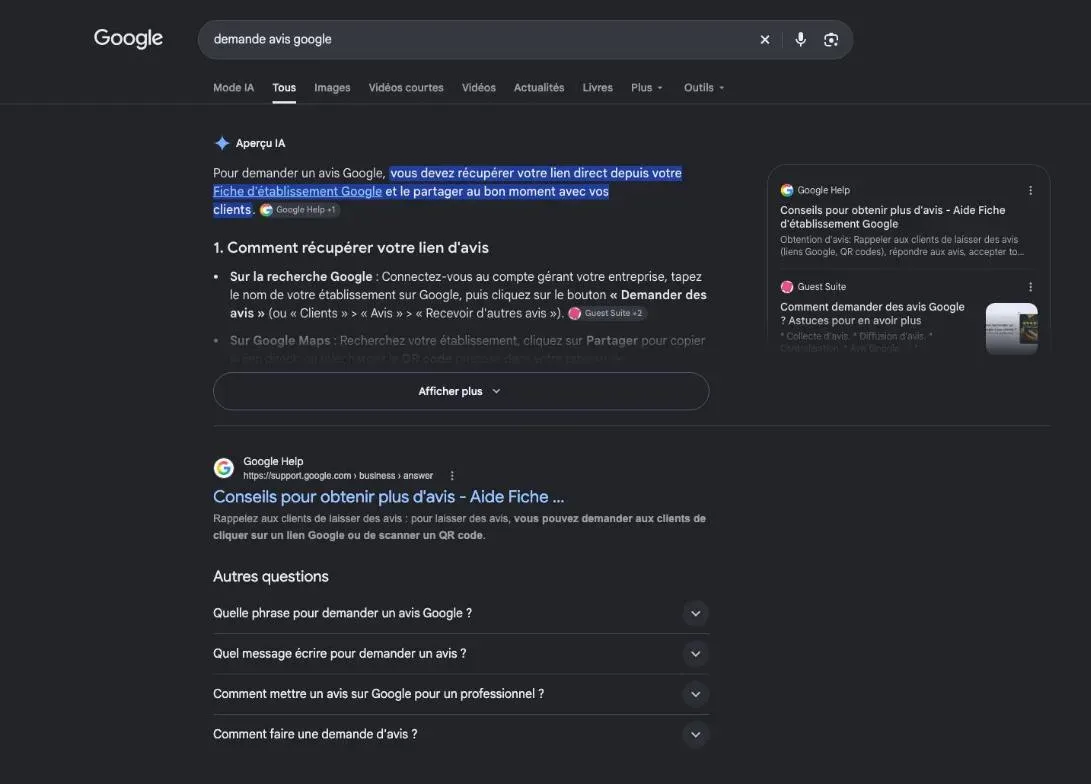The width and height of the screenshot is (1091, 784).
Task: Open Actualités tab
Action: coord(539,88)
